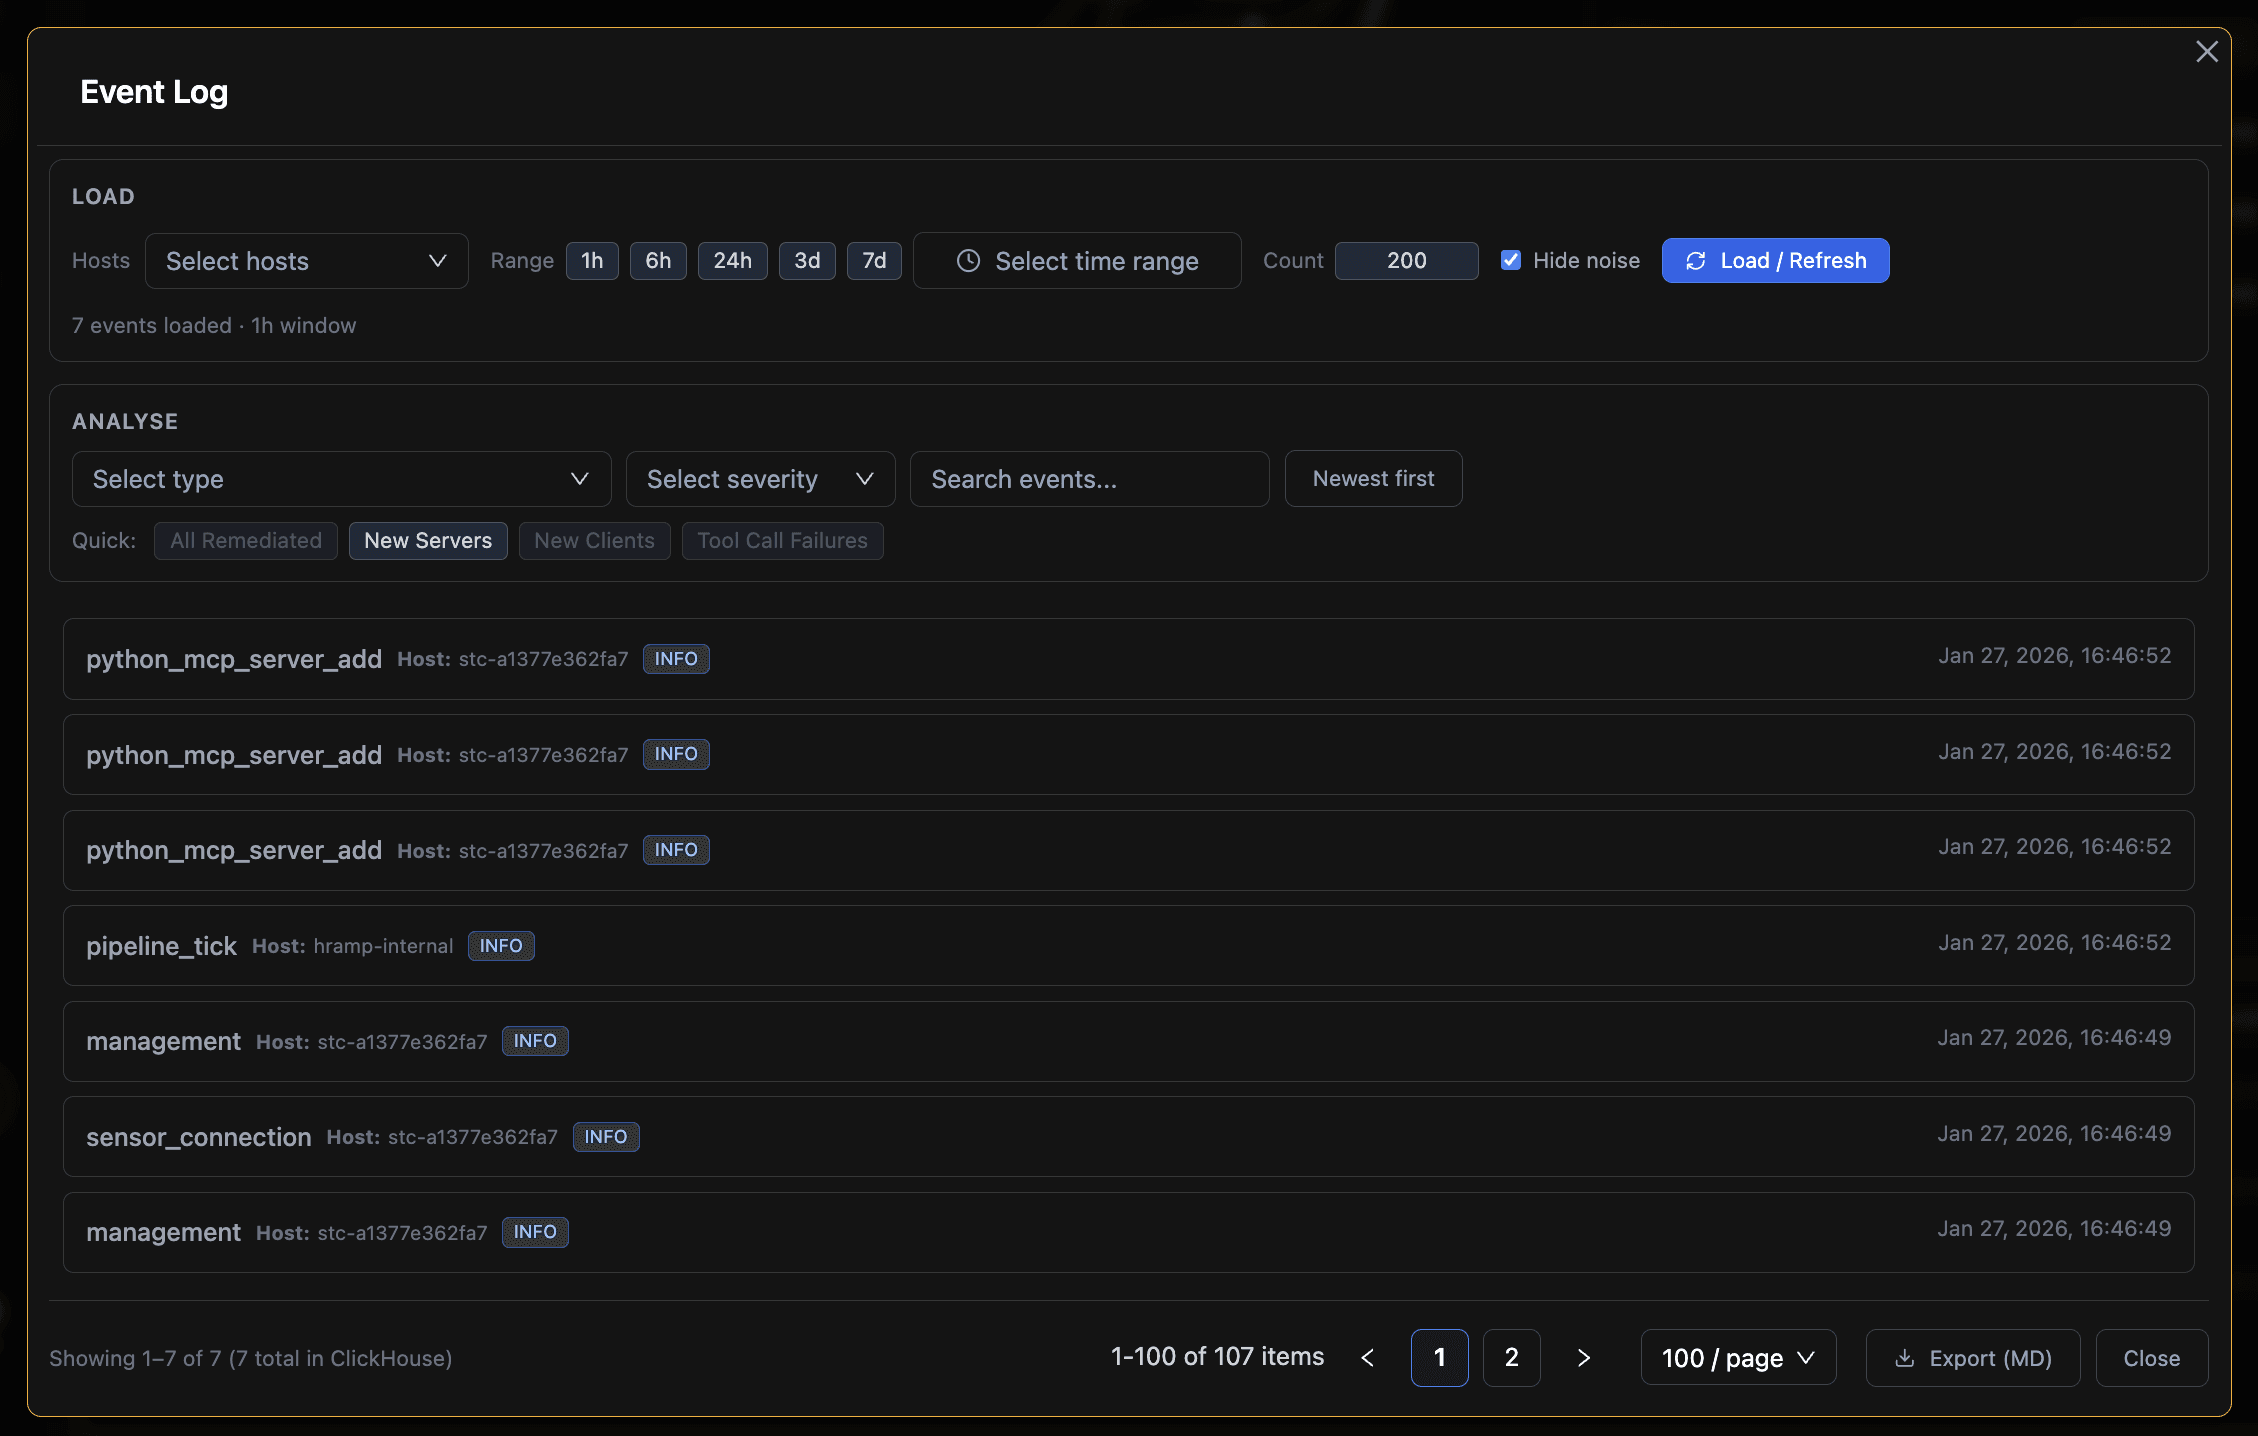2258x1436 pixels.
Task: Click the Newest first sort button
Action: tap(1373, 479)
